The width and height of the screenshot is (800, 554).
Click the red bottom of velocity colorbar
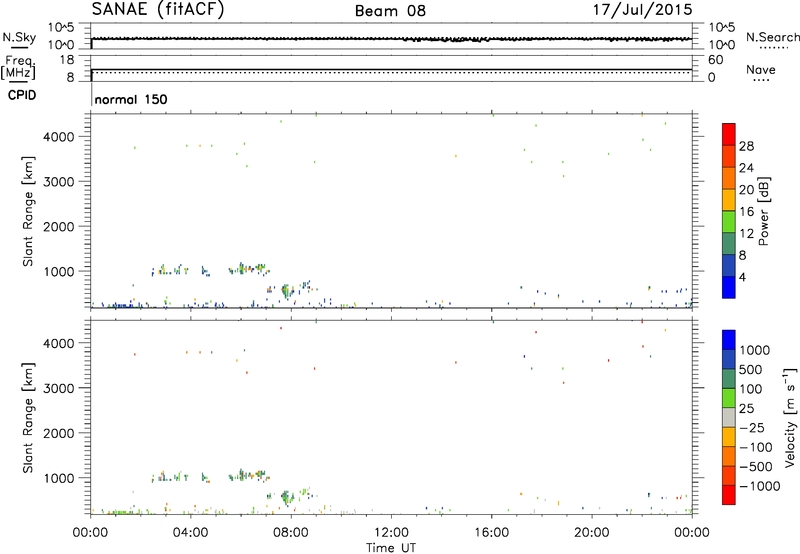click(x=729, y=495)
